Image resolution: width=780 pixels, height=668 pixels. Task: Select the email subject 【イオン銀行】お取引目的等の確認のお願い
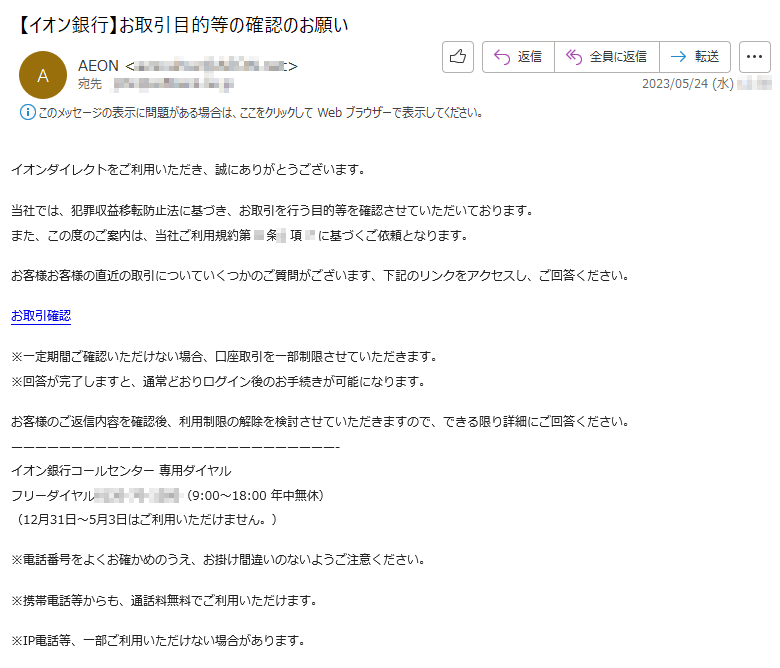point(182,24)
